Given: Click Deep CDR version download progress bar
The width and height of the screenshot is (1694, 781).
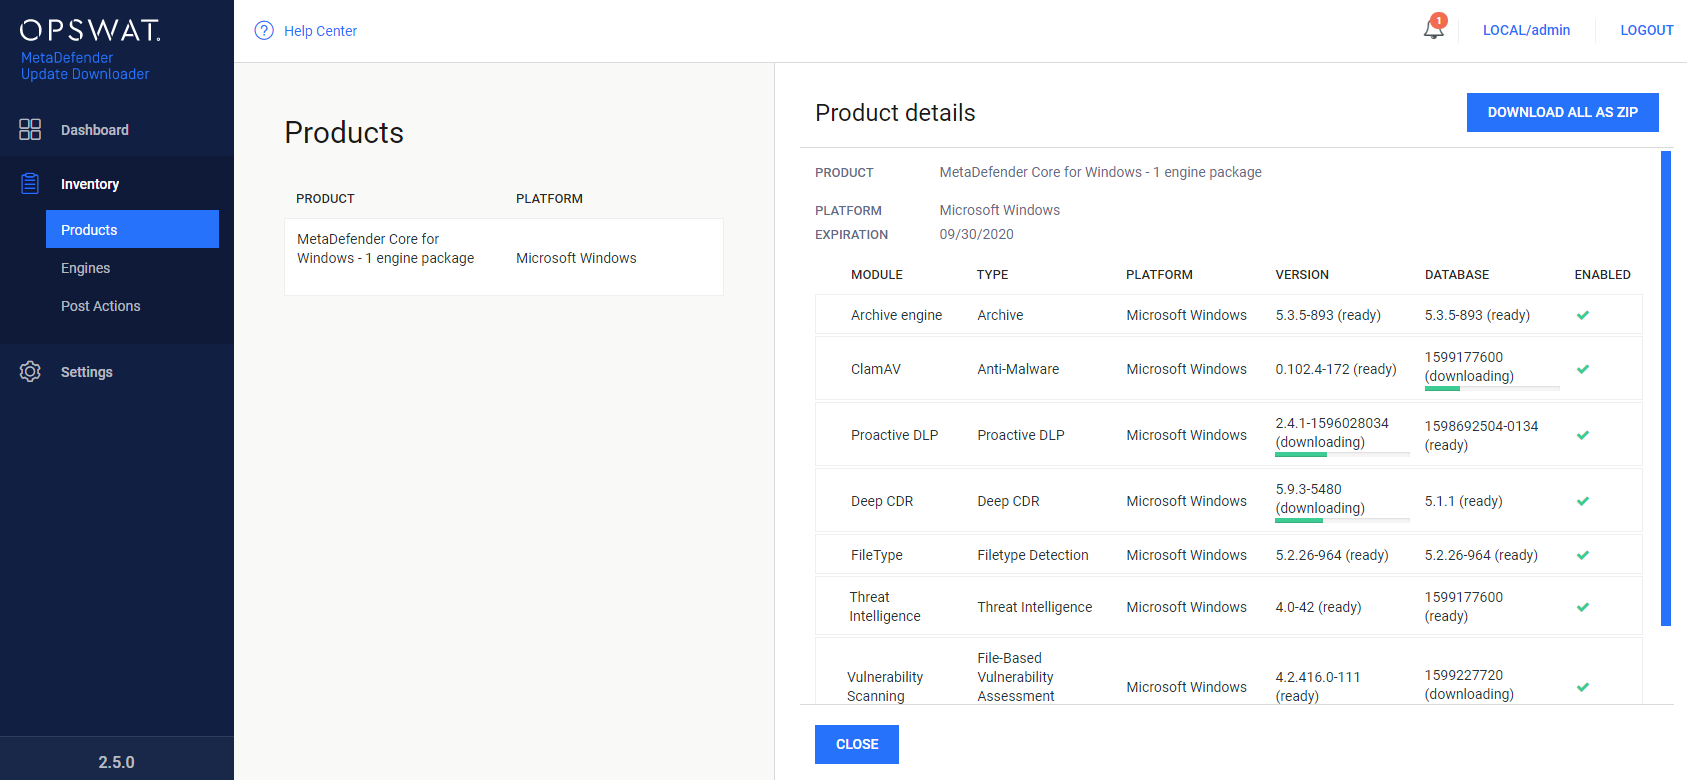Looking at the screenshot, I should [1342, 520].
